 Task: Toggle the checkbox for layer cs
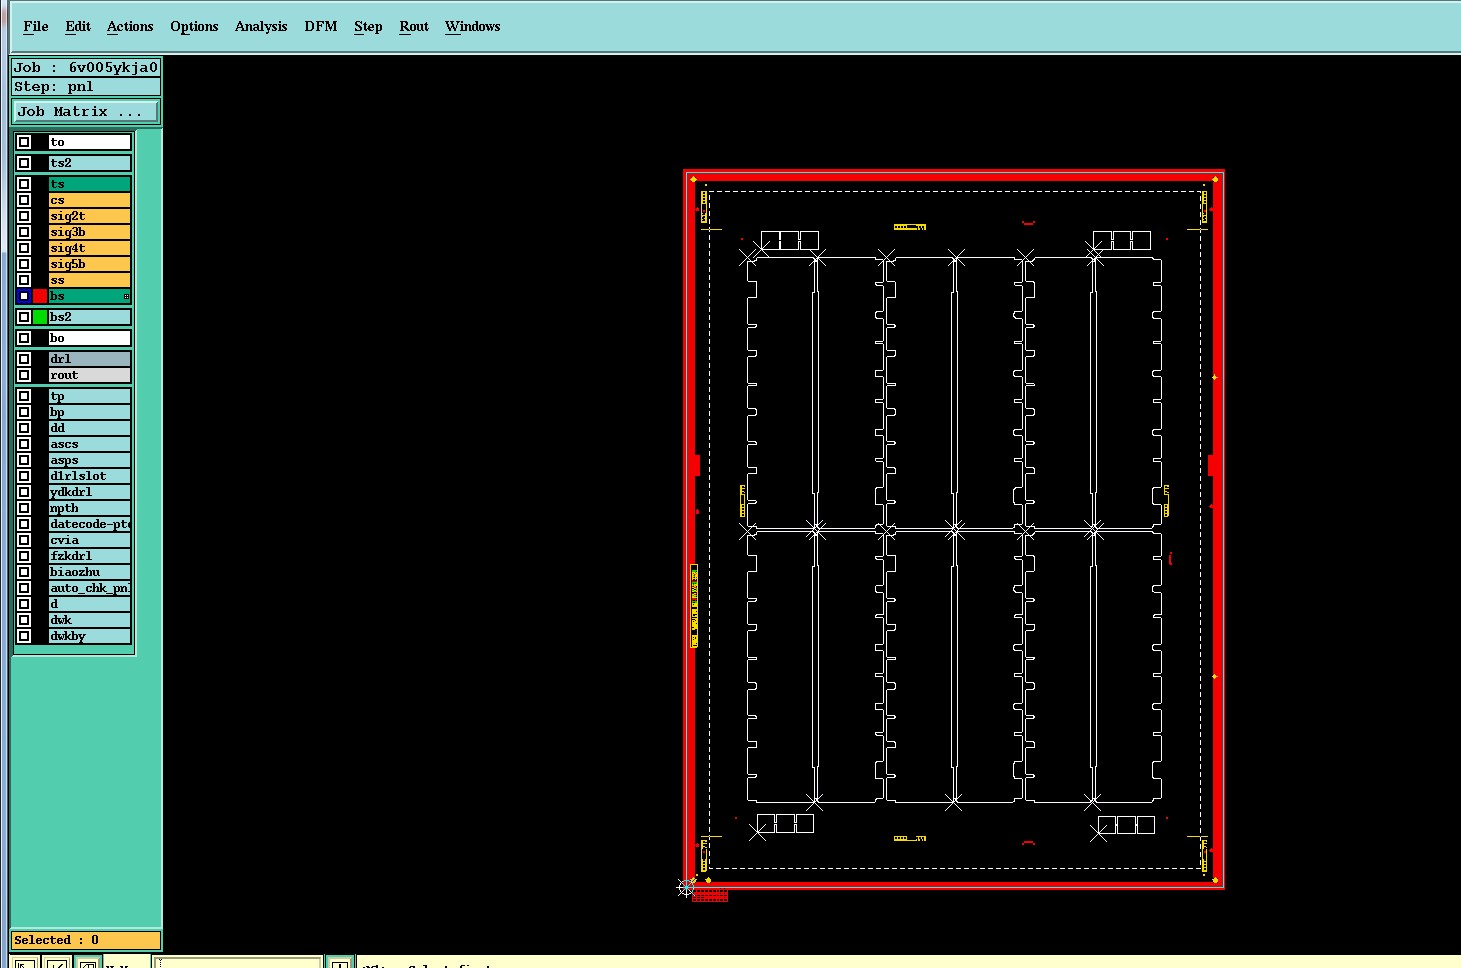24,200
